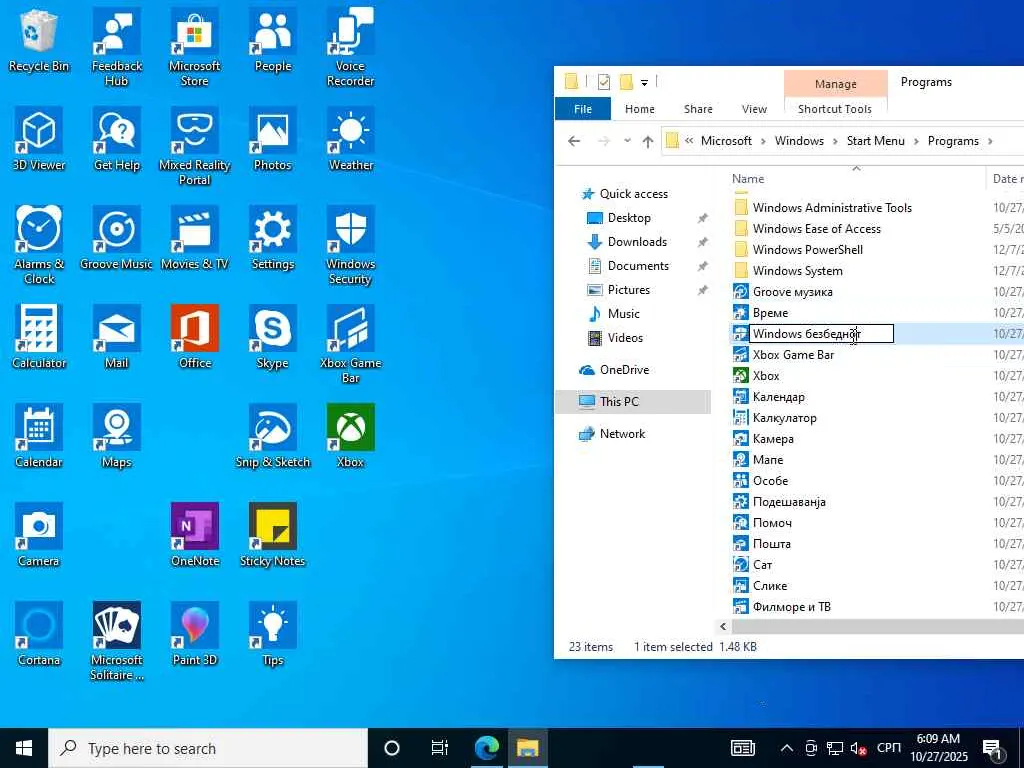Open the View ribbon tab
The width and height of the screenshot is (1024, 768).
click(x=754, y=109)
